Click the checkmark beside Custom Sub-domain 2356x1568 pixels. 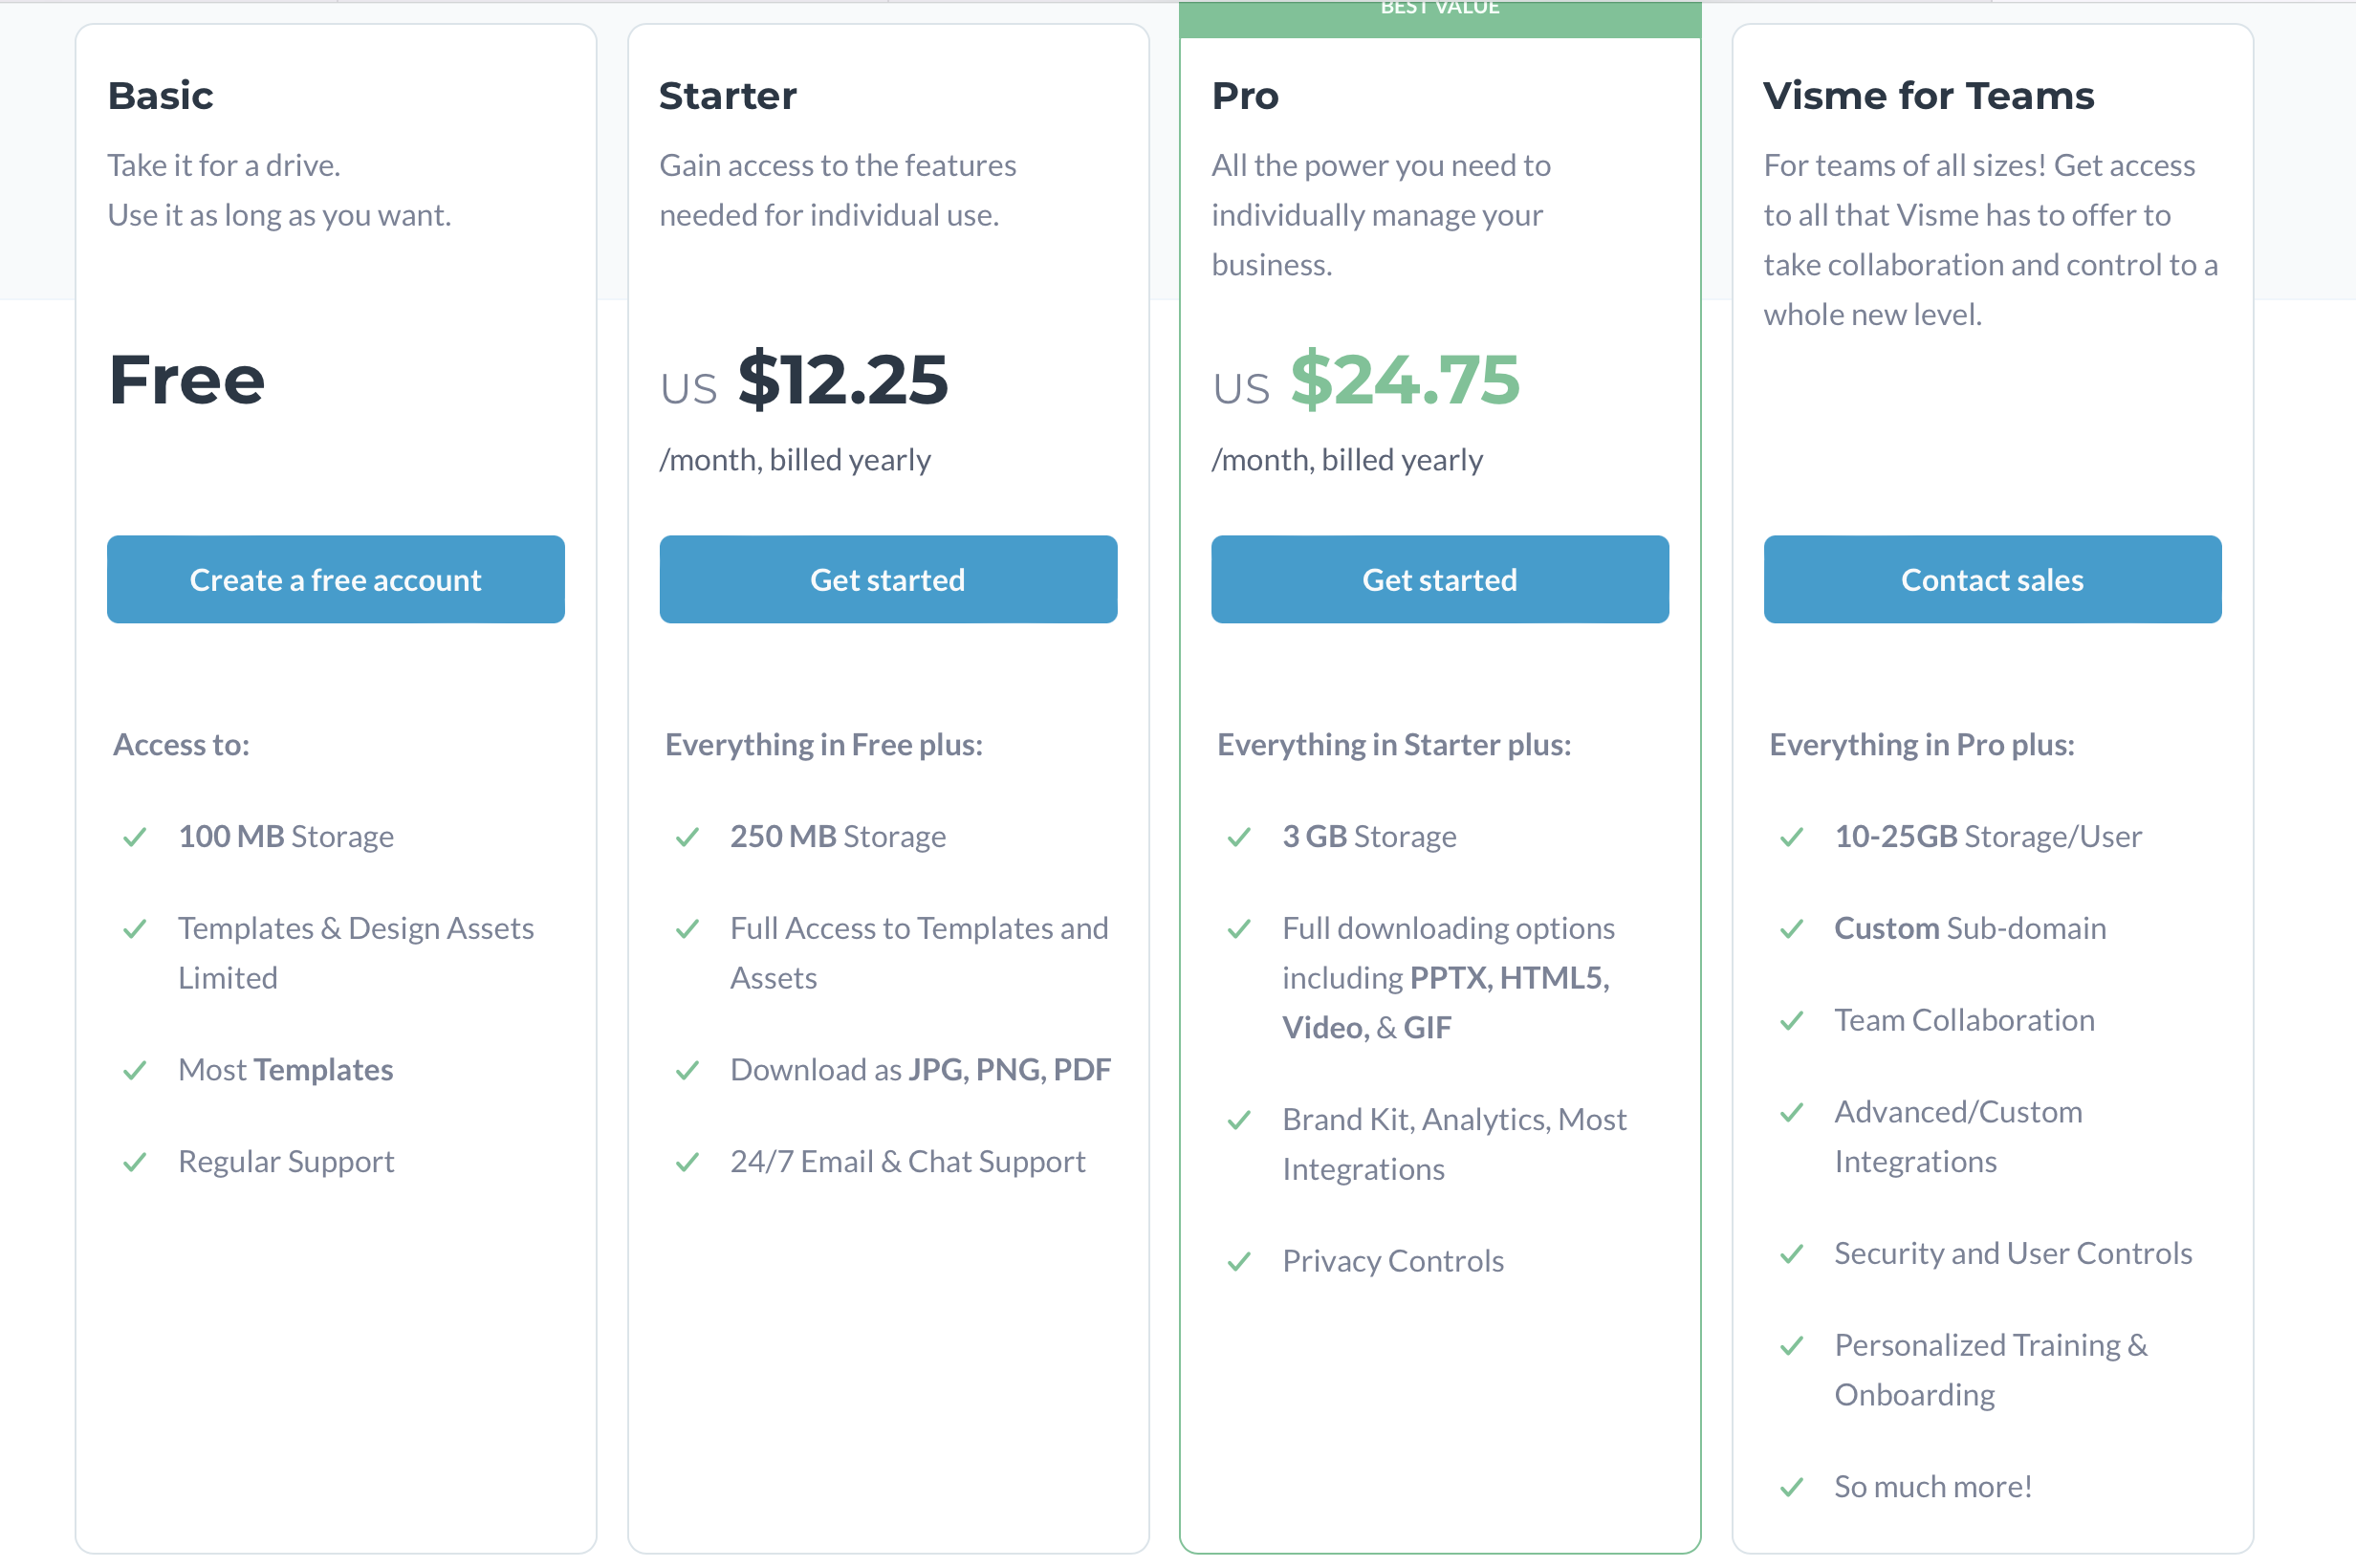1792,929
